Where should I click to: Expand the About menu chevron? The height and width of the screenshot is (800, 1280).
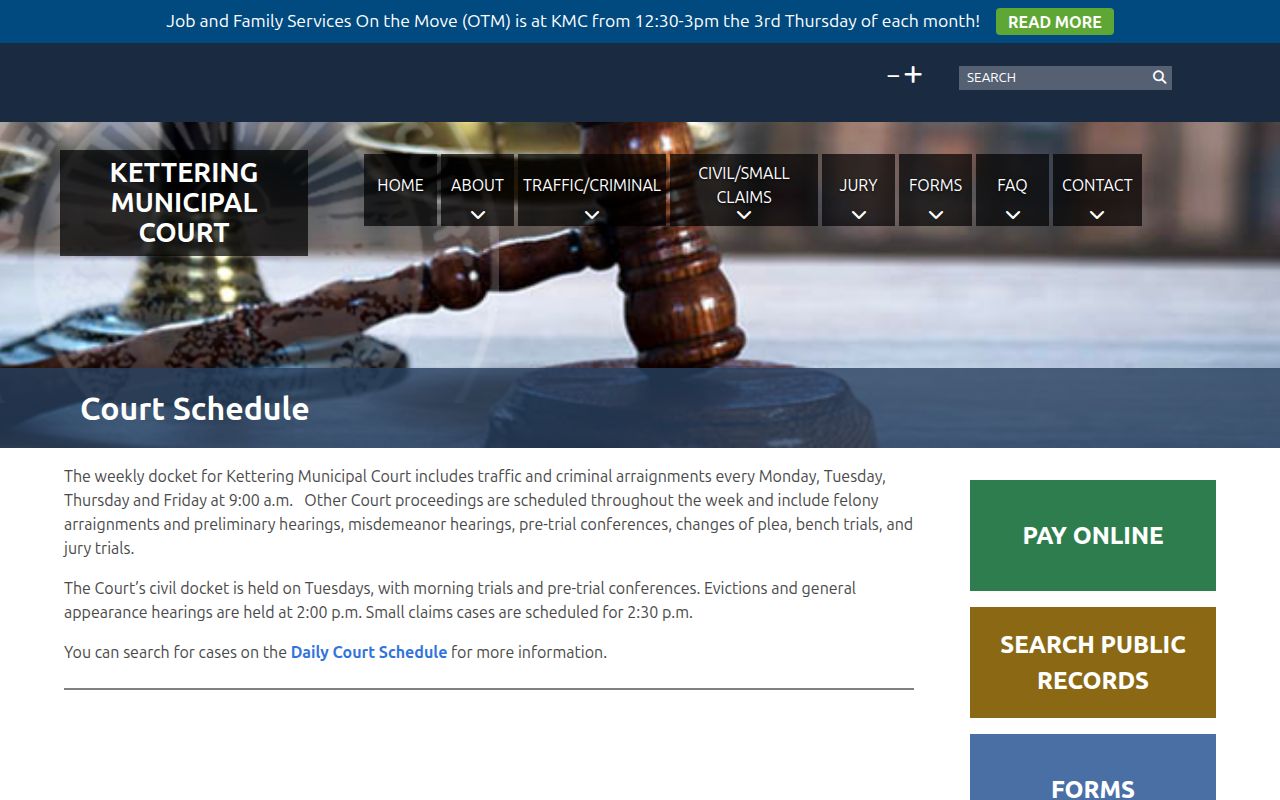pyautogui.click(x=478, y=214)
